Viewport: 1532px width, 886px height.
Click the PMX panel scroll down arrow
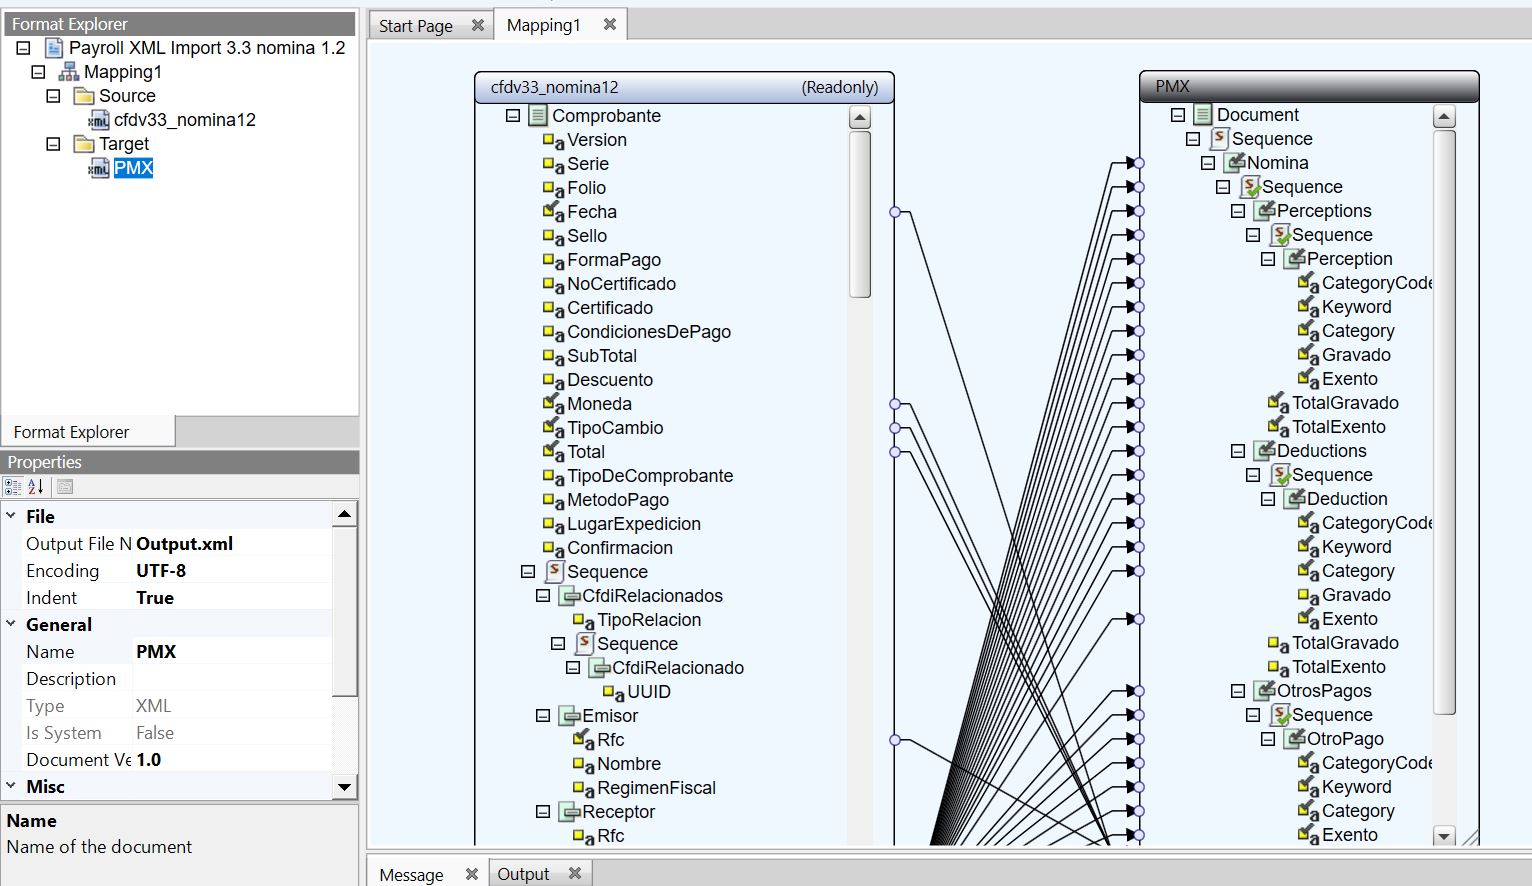[1443, 835]
